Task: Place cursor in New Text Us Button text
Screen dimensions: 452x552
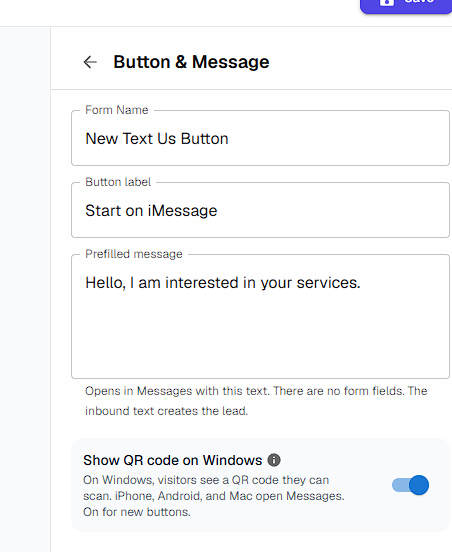Action: (157, 138)
